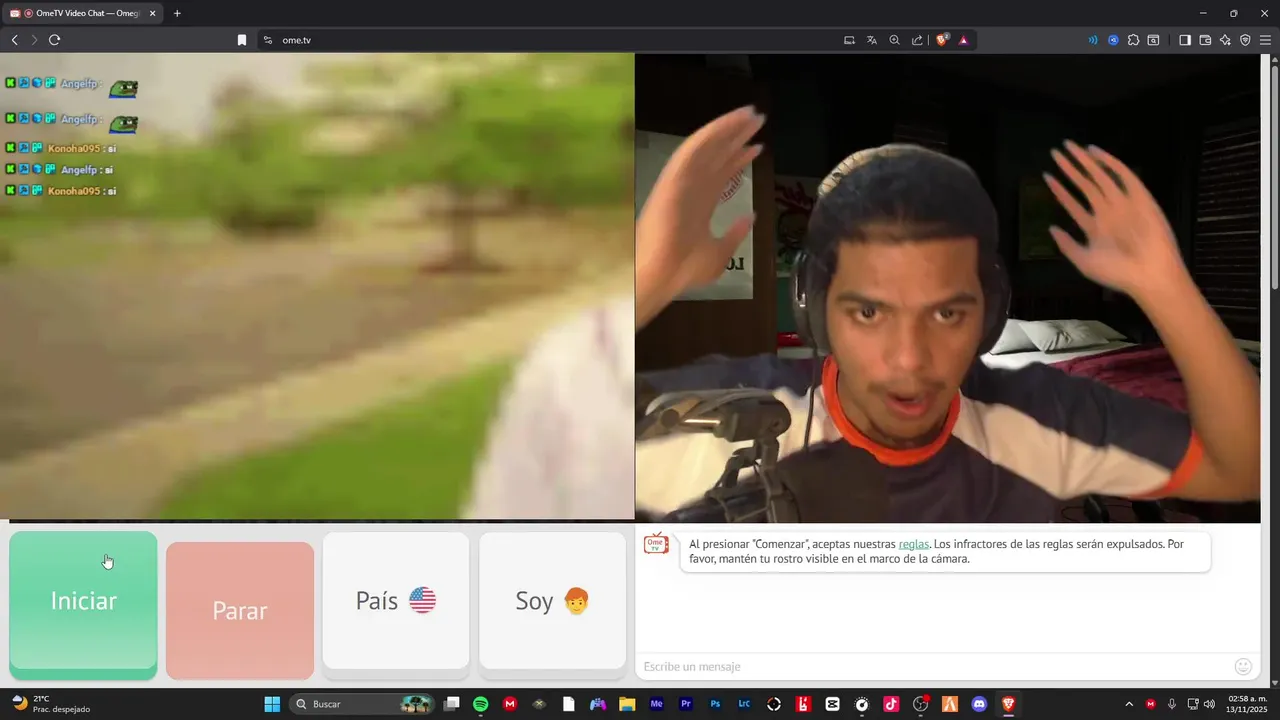Viewport: 1280px width, 720px height.
Task: Toggle the browser sidebar panel
Action: (1184, 40)
